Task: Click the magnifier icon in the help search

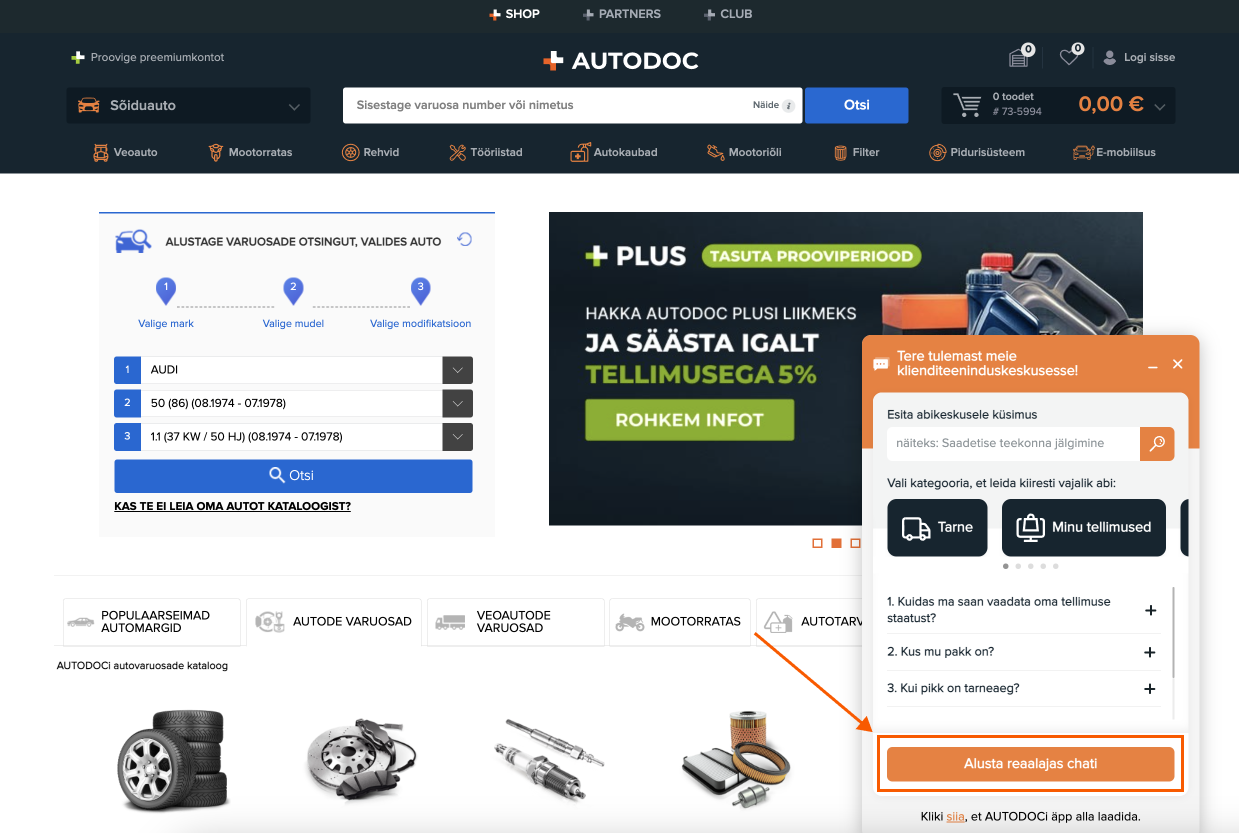Action: tap(1157, 444)
